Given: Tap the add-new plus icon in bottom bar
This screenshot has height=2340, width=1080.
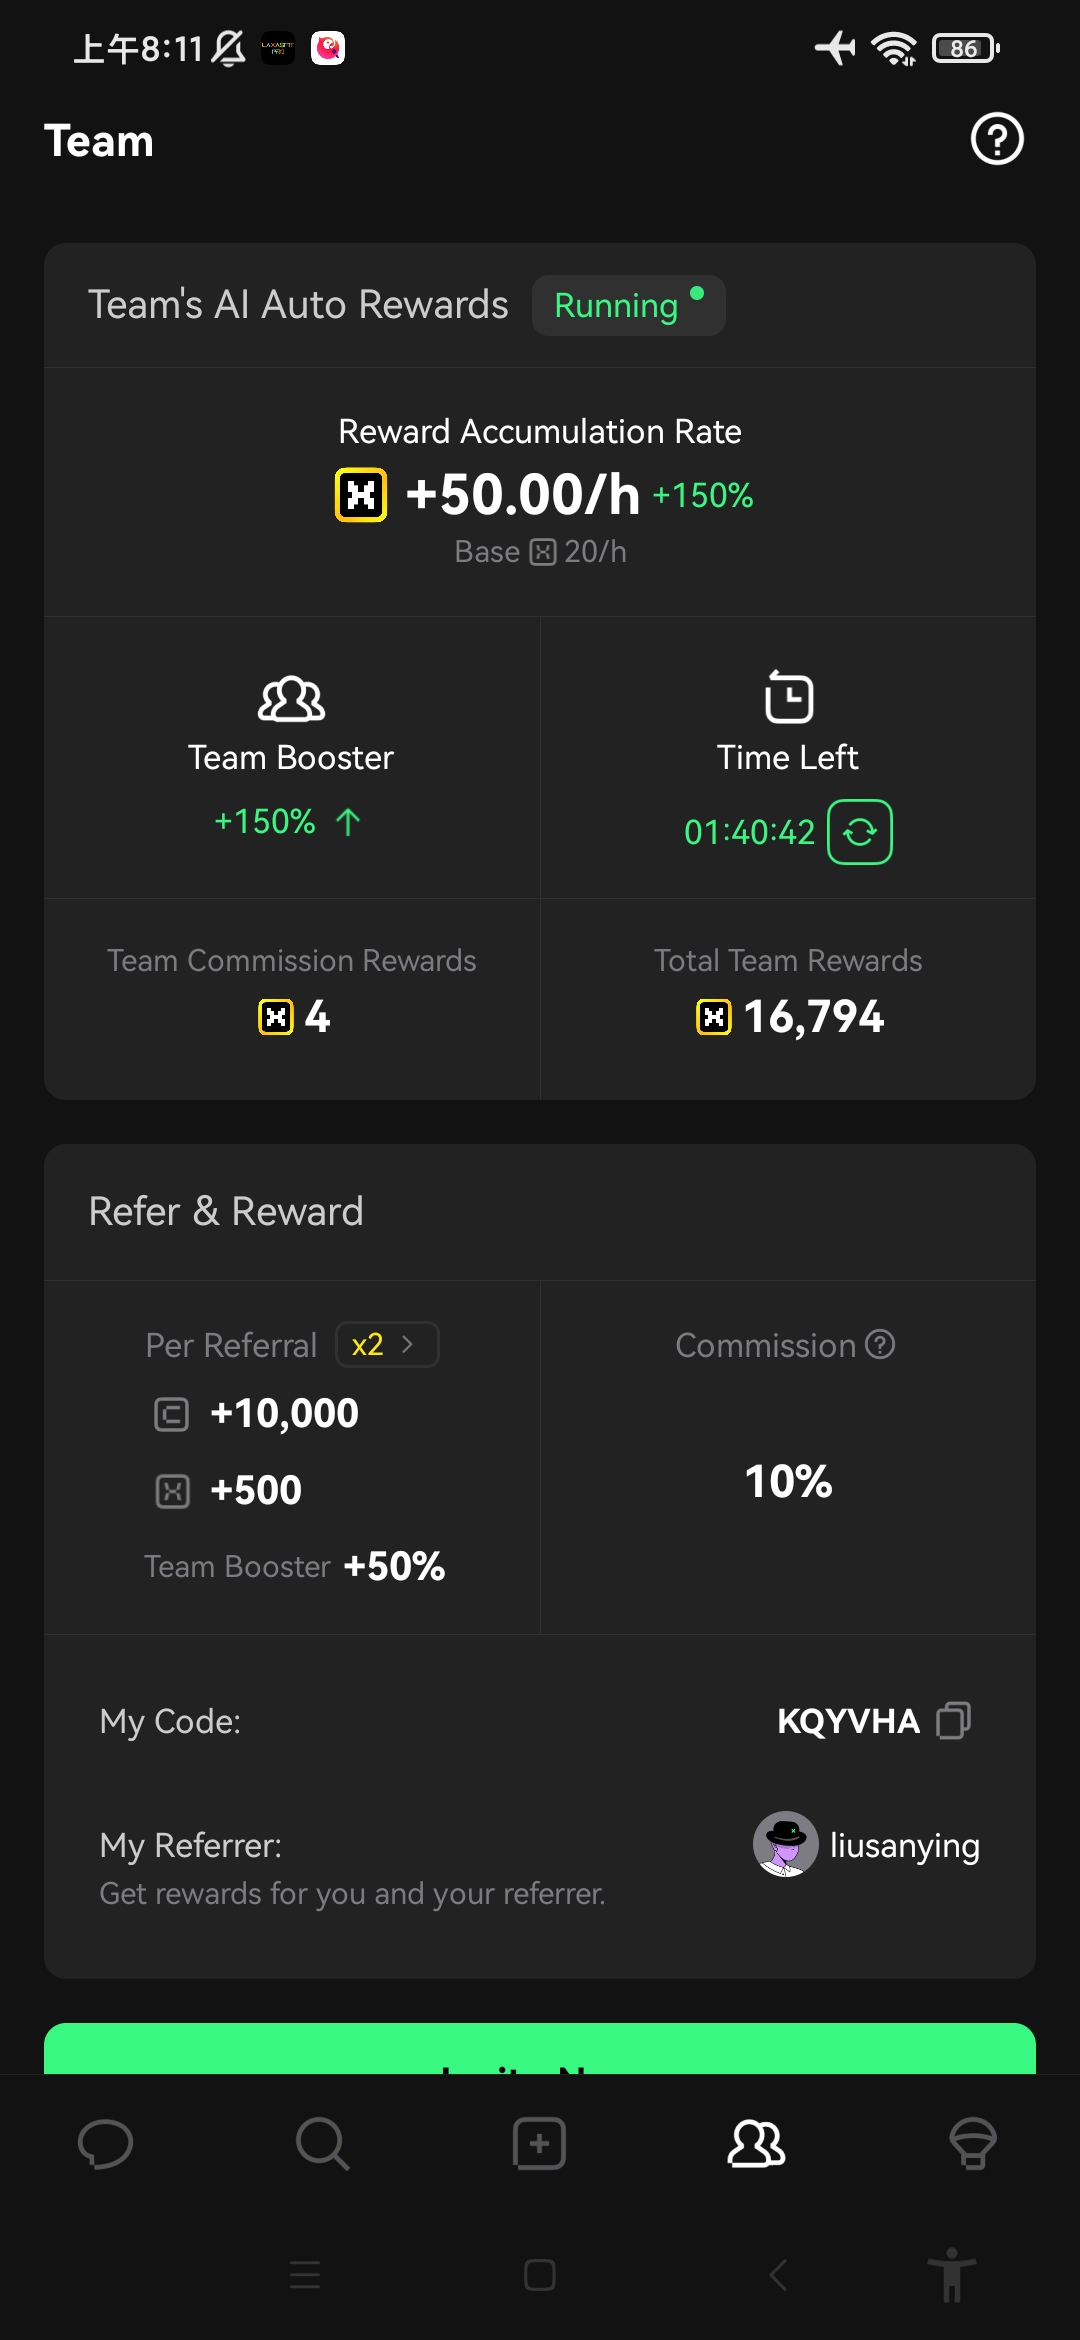Looking at the screenshot, I should tap(539, 2144).
